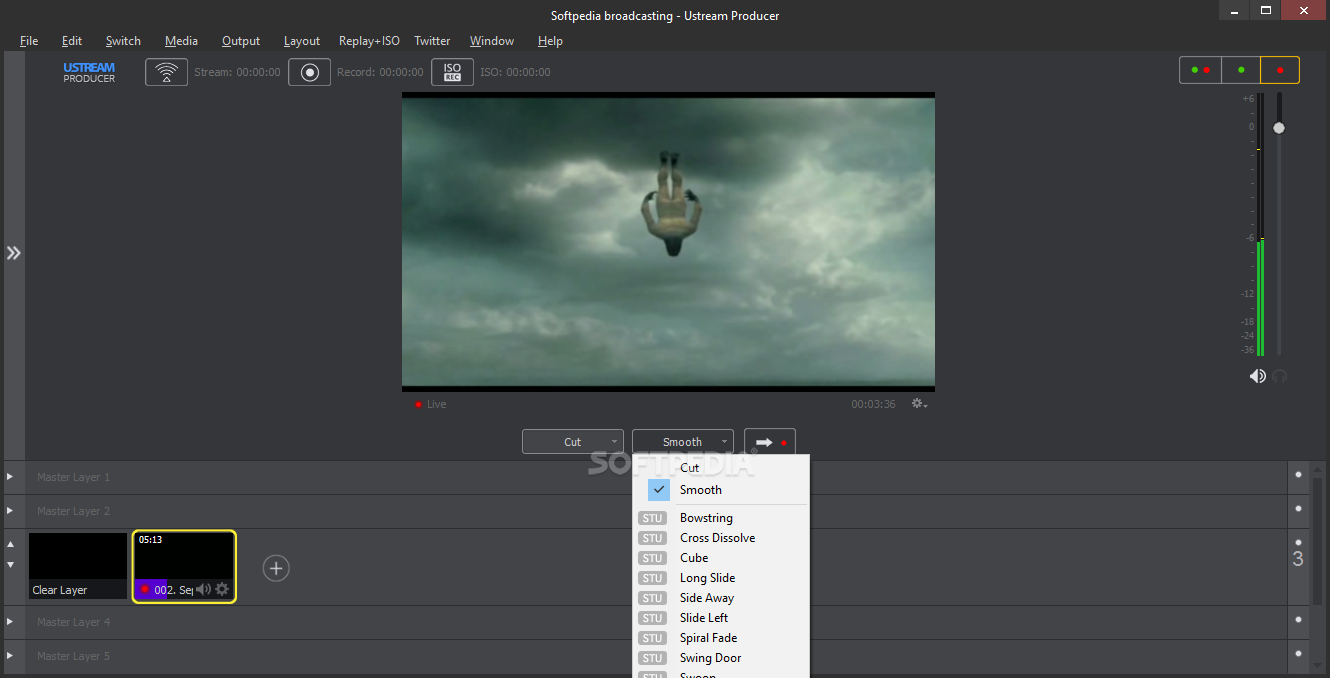Click the STU badge beside Bowstring
Image resolution: width=1330 pixels, height=678 pixels.
(653, 518)
